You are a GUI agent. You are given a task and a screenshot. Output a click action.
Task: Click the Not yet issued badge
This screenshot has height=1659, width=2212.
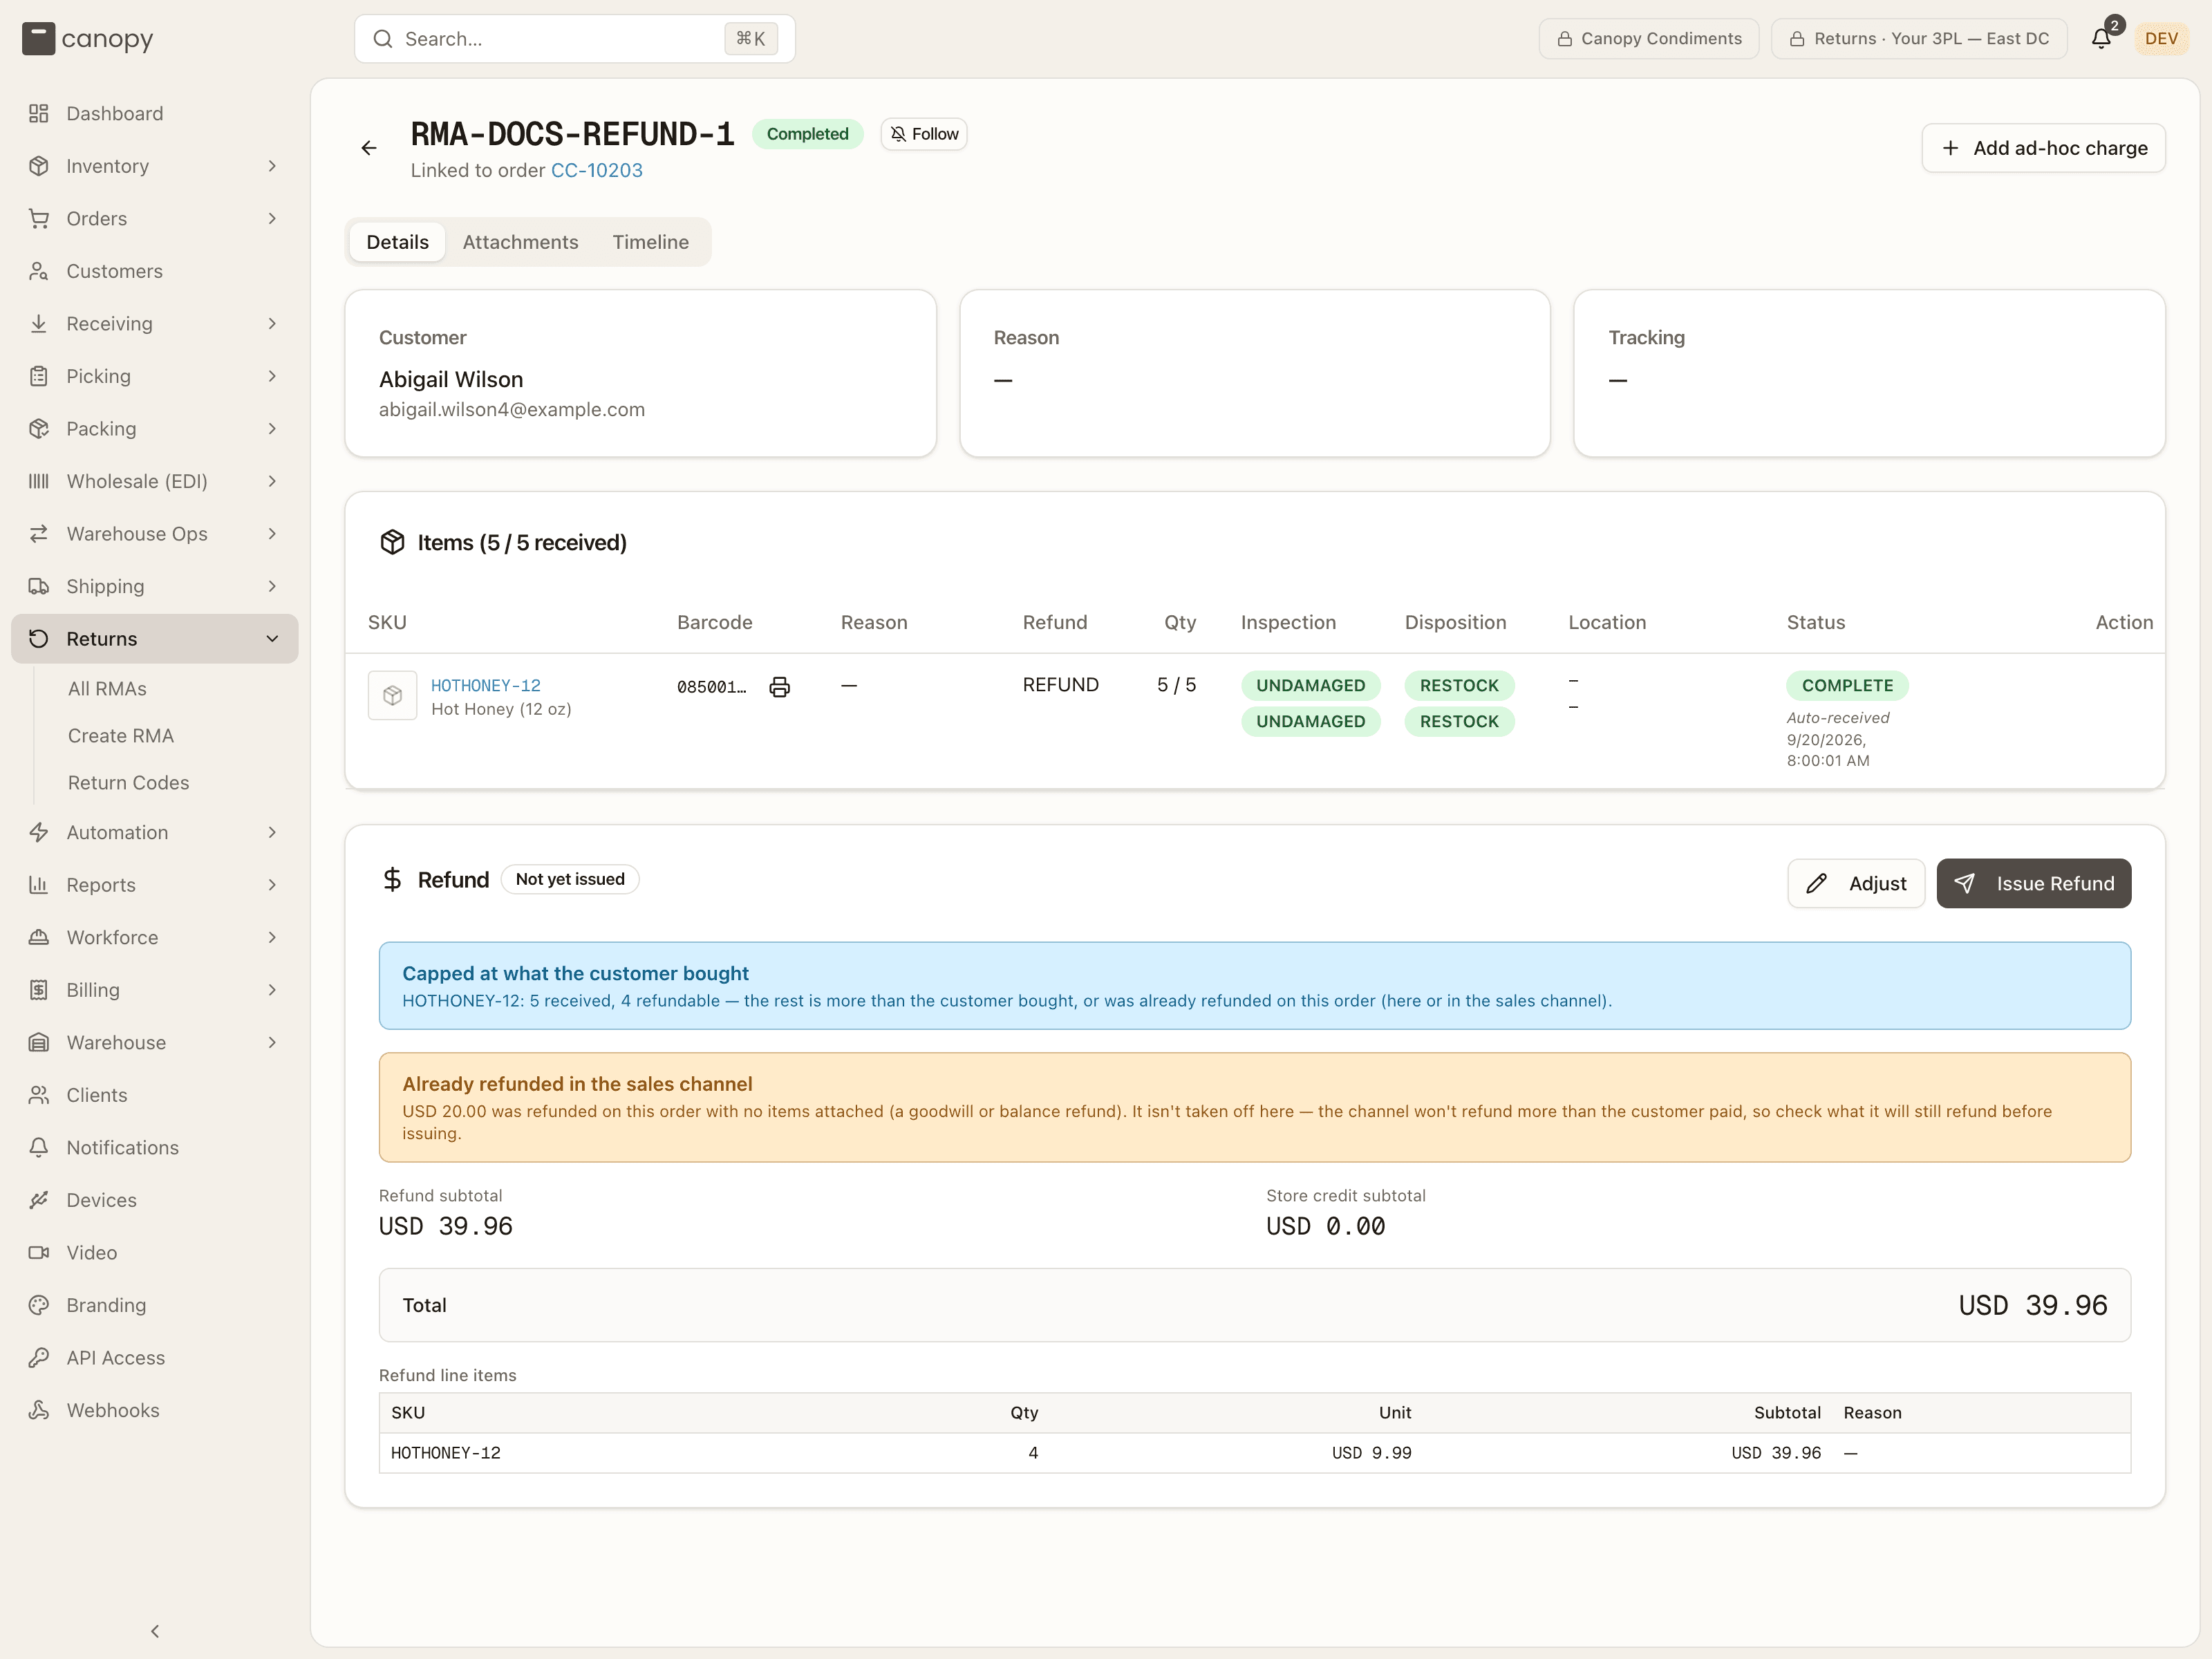570,879
